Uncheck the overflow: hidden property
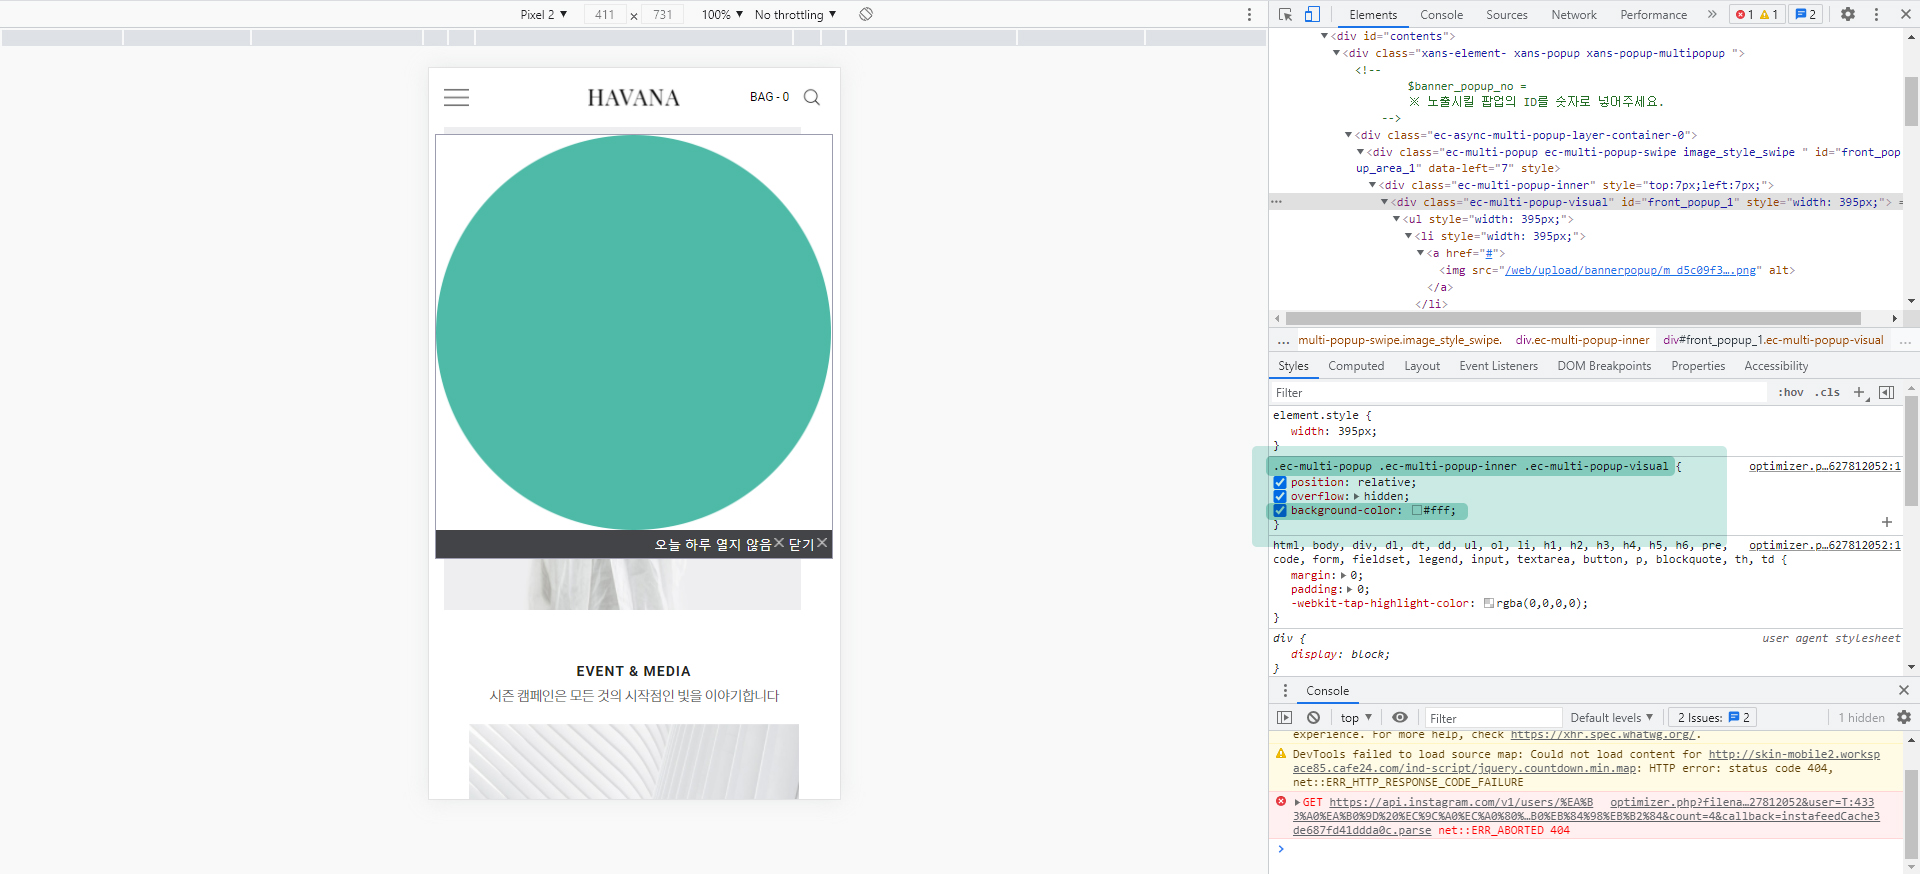 (1280, 497)
